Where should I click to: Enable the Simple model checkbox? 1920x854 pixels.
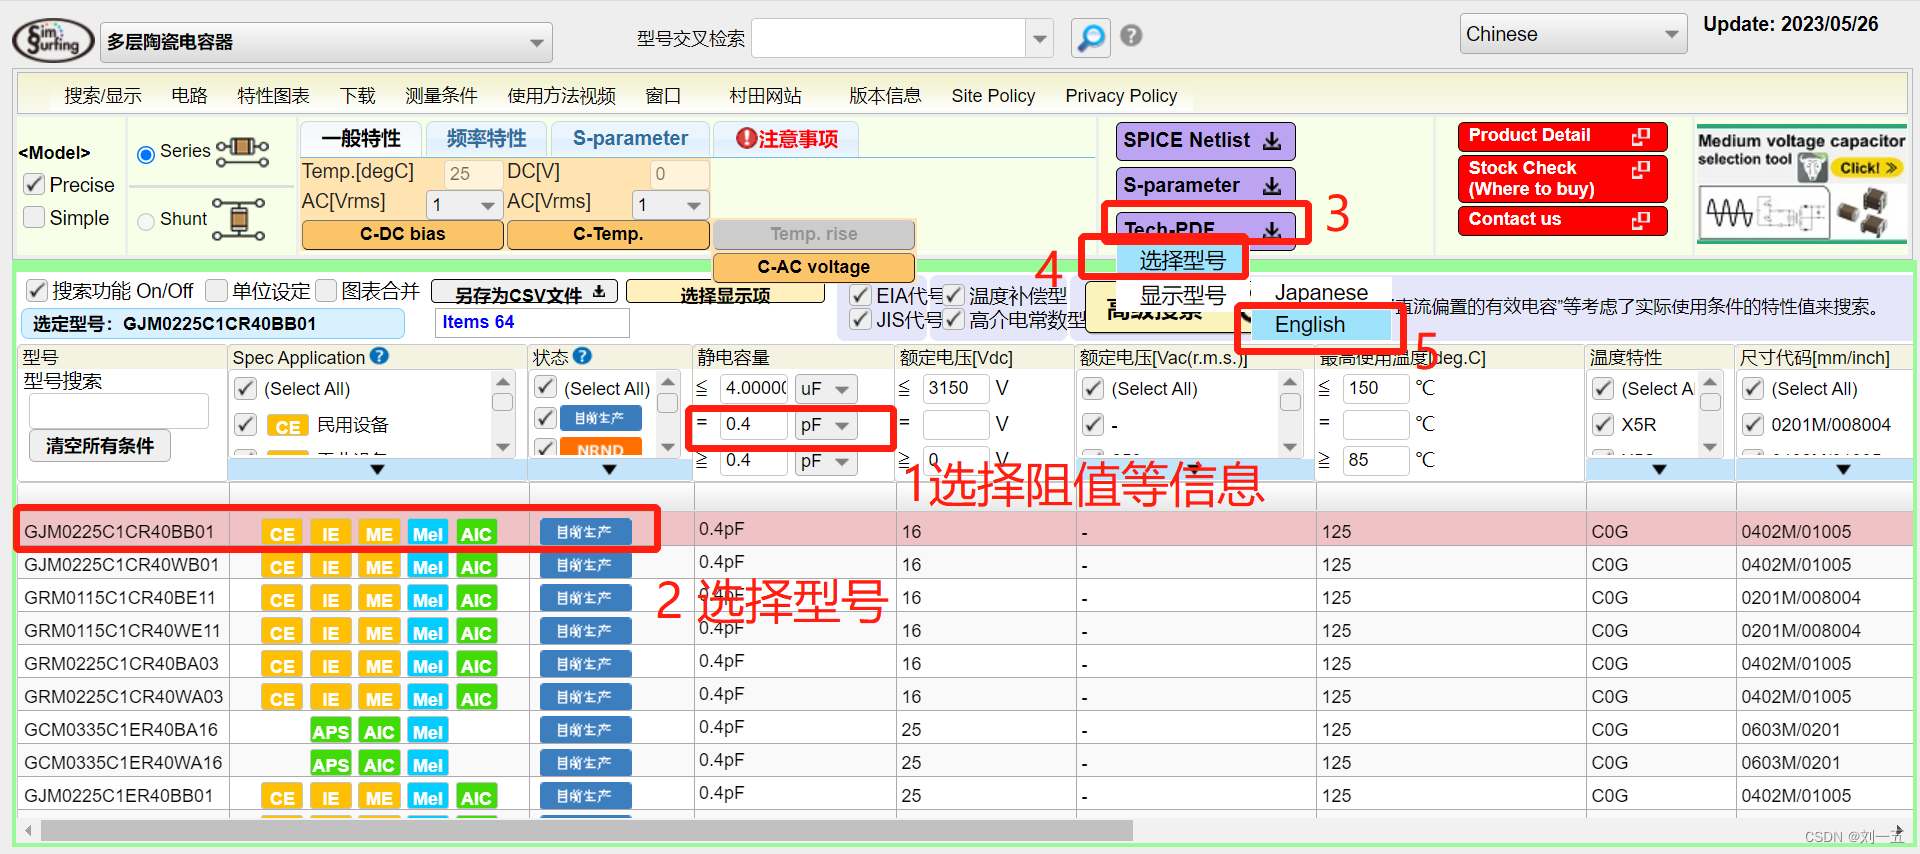tap(34, 217)
